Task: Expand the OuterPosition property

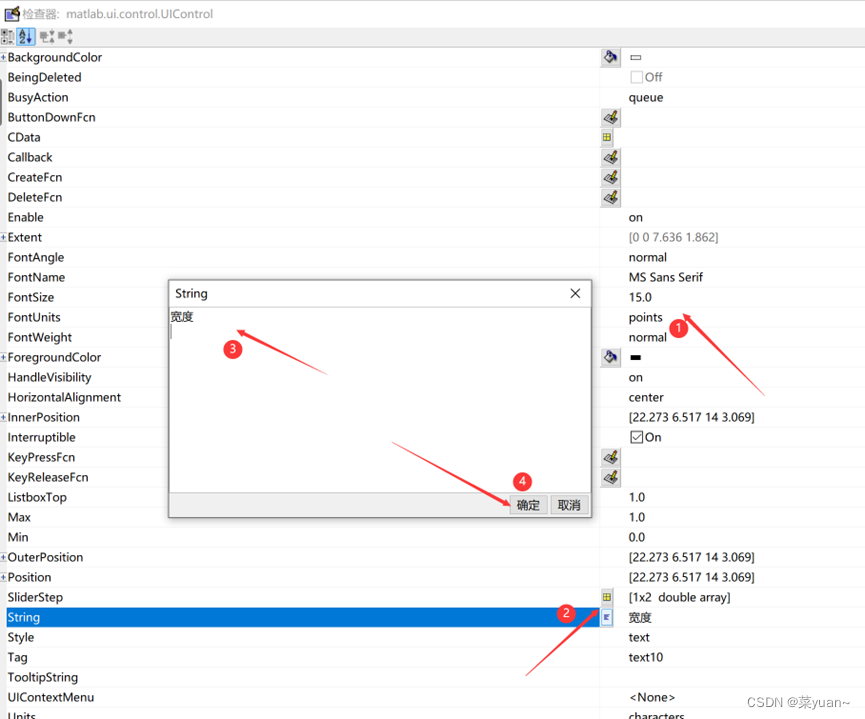Action: pos(3,557)
